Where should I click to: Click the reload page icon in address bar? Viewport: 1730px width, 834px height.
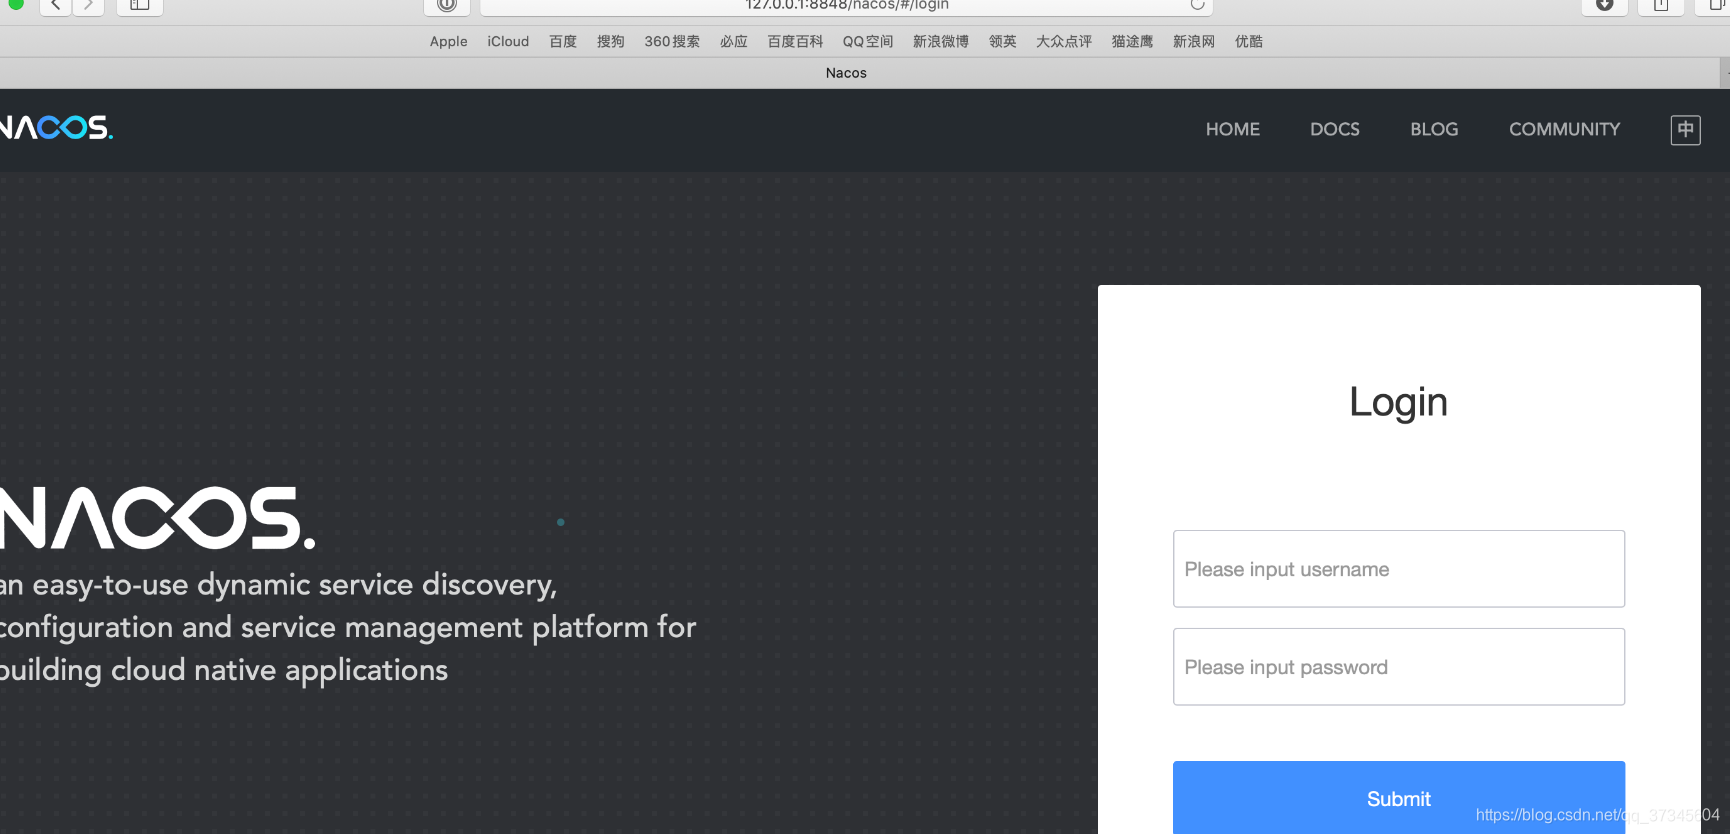[1197, 5]
